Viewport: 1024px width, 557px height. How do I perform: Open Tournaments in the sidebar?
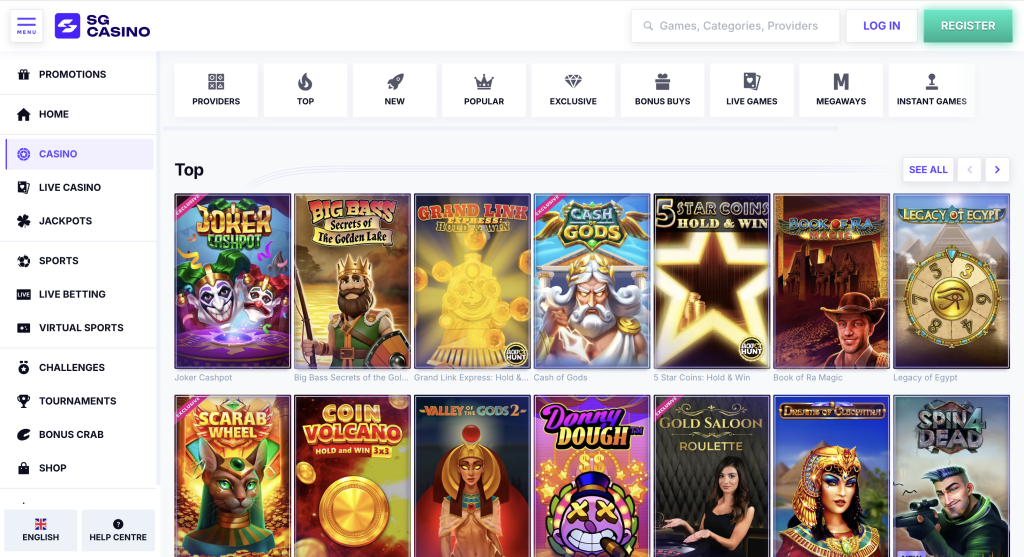tap(77, 401)
